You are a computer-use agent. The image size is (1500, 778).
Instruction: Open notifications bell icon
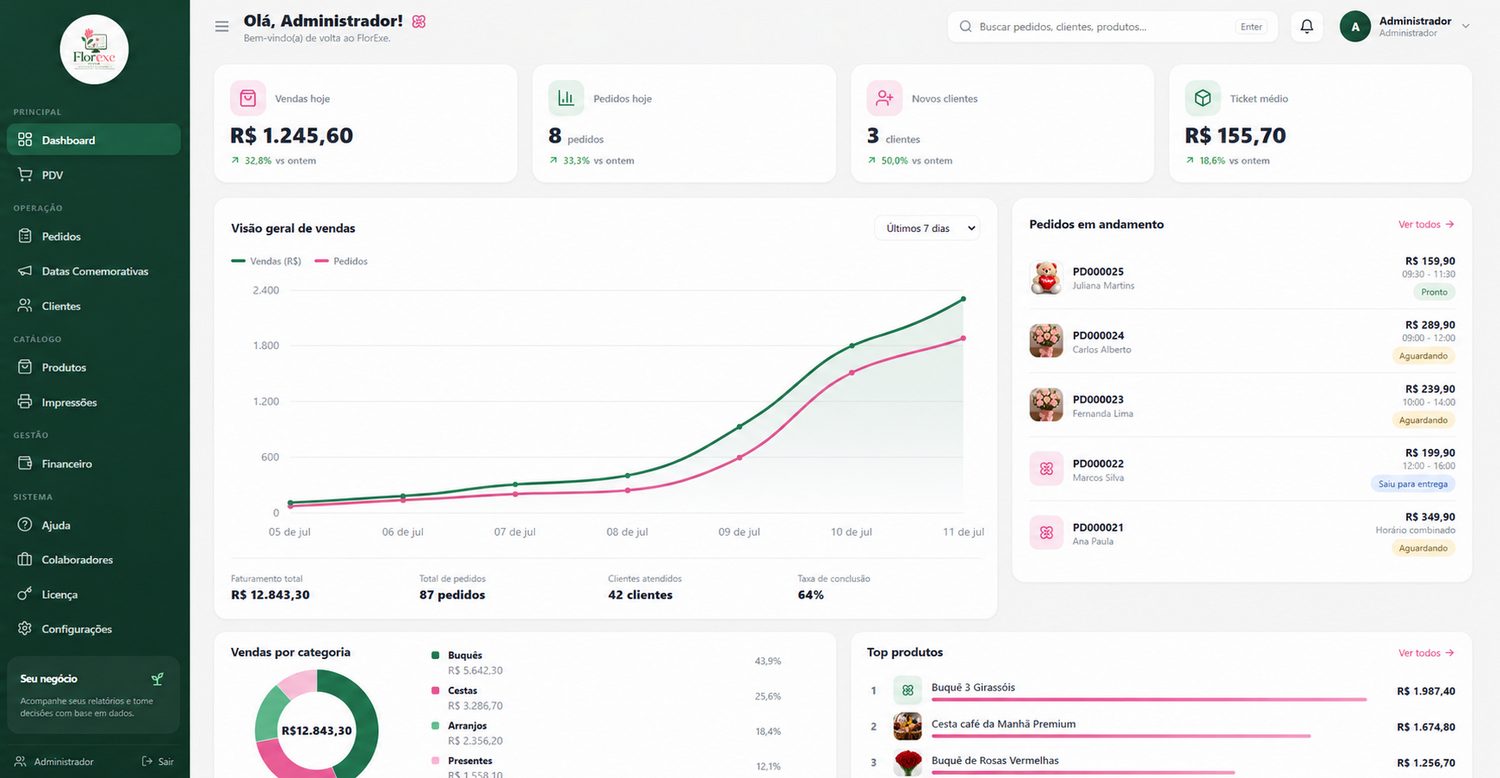[1306, 27]
